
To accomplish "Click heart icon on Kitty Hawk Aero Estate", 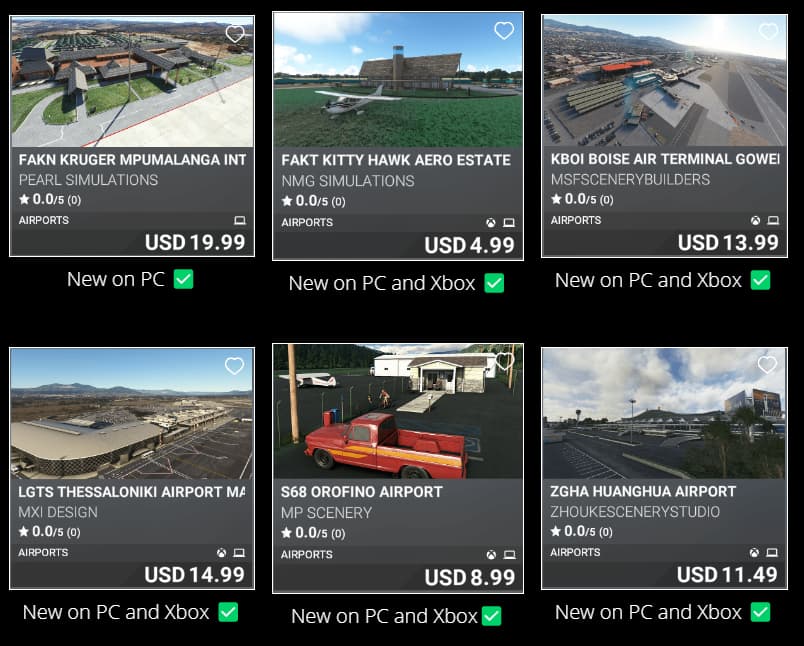I will [504, 31].
